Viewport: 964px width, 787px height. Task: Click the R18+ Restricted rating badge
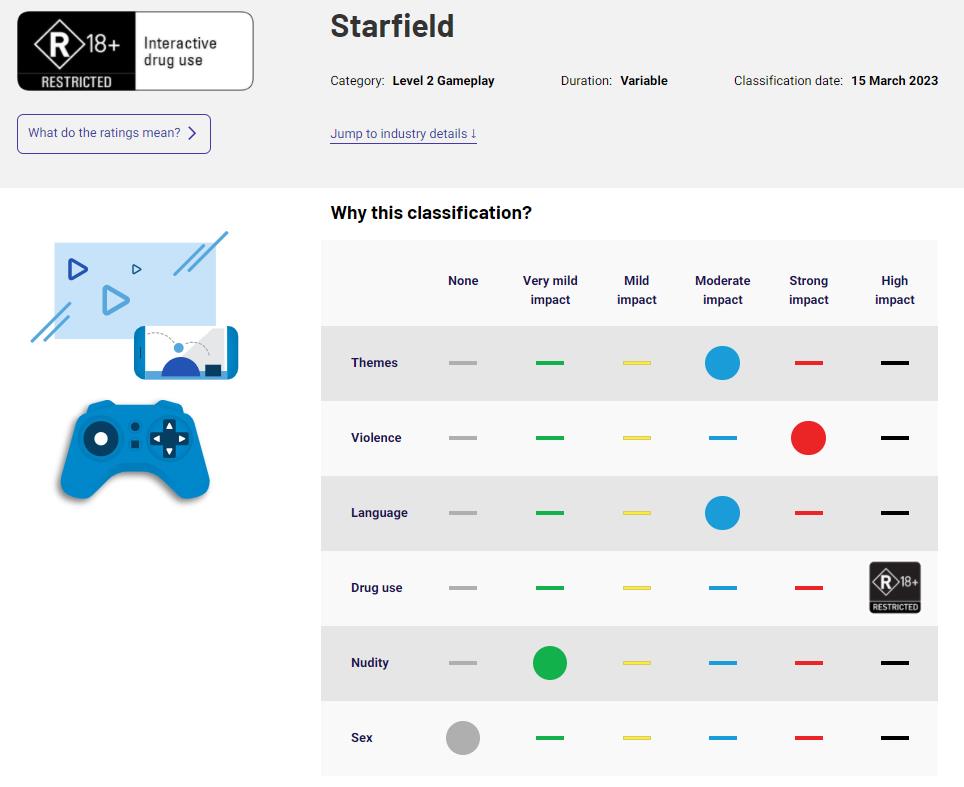[76, 51]
